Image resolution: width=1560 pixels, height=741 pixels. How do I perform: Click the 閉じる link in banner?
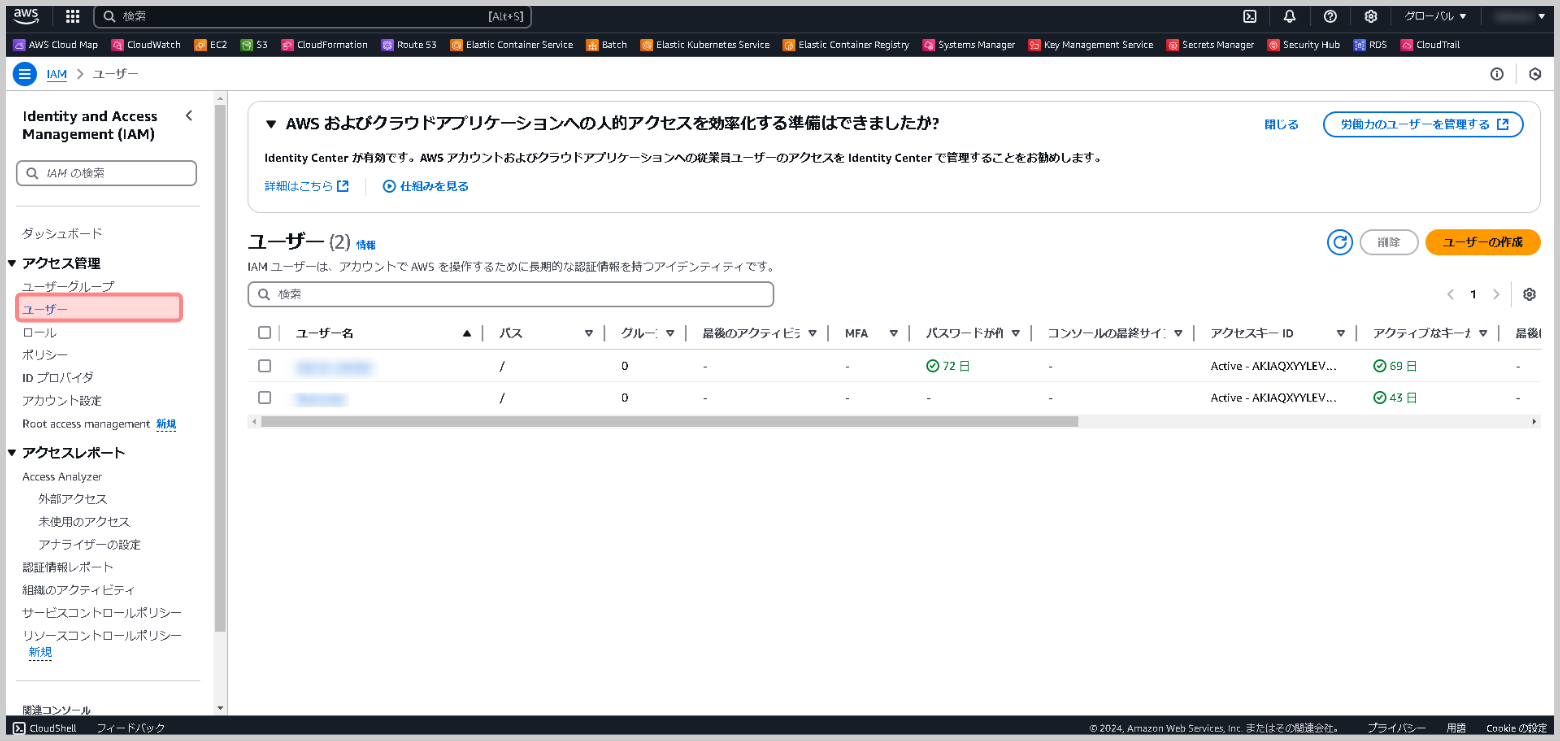1282,124
